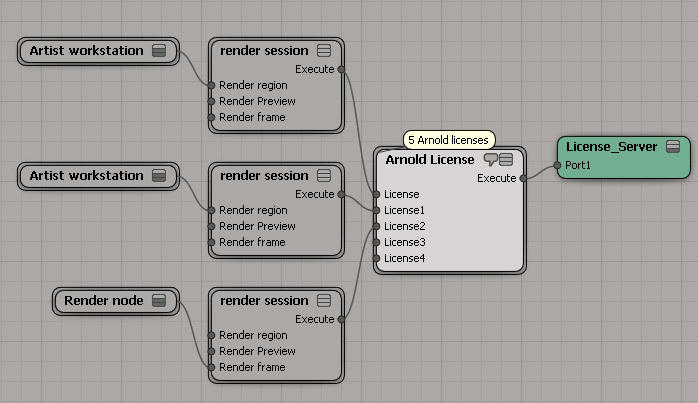
Task: Toggle the middle Artist workstation node icon
Action: [159, 176]
